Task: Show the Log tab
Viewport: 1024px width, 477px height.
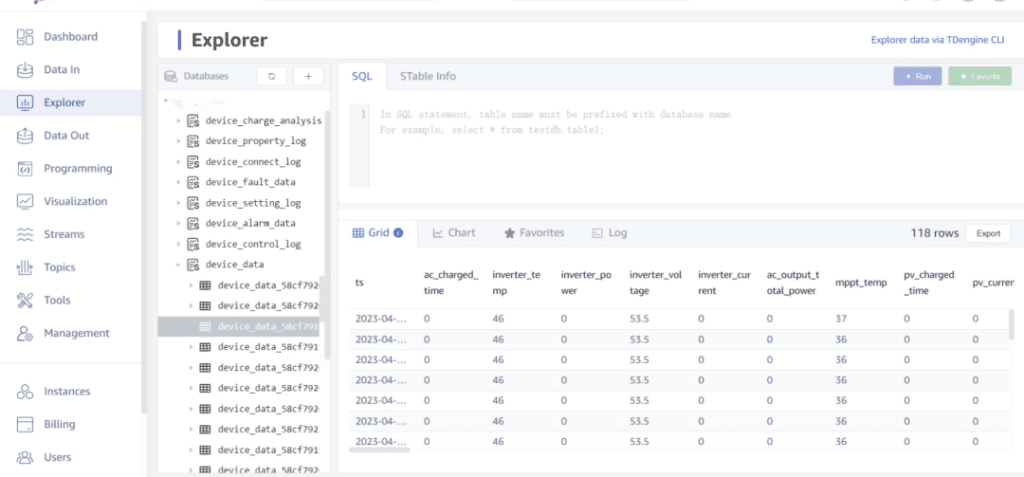Action: coord(609,233)
